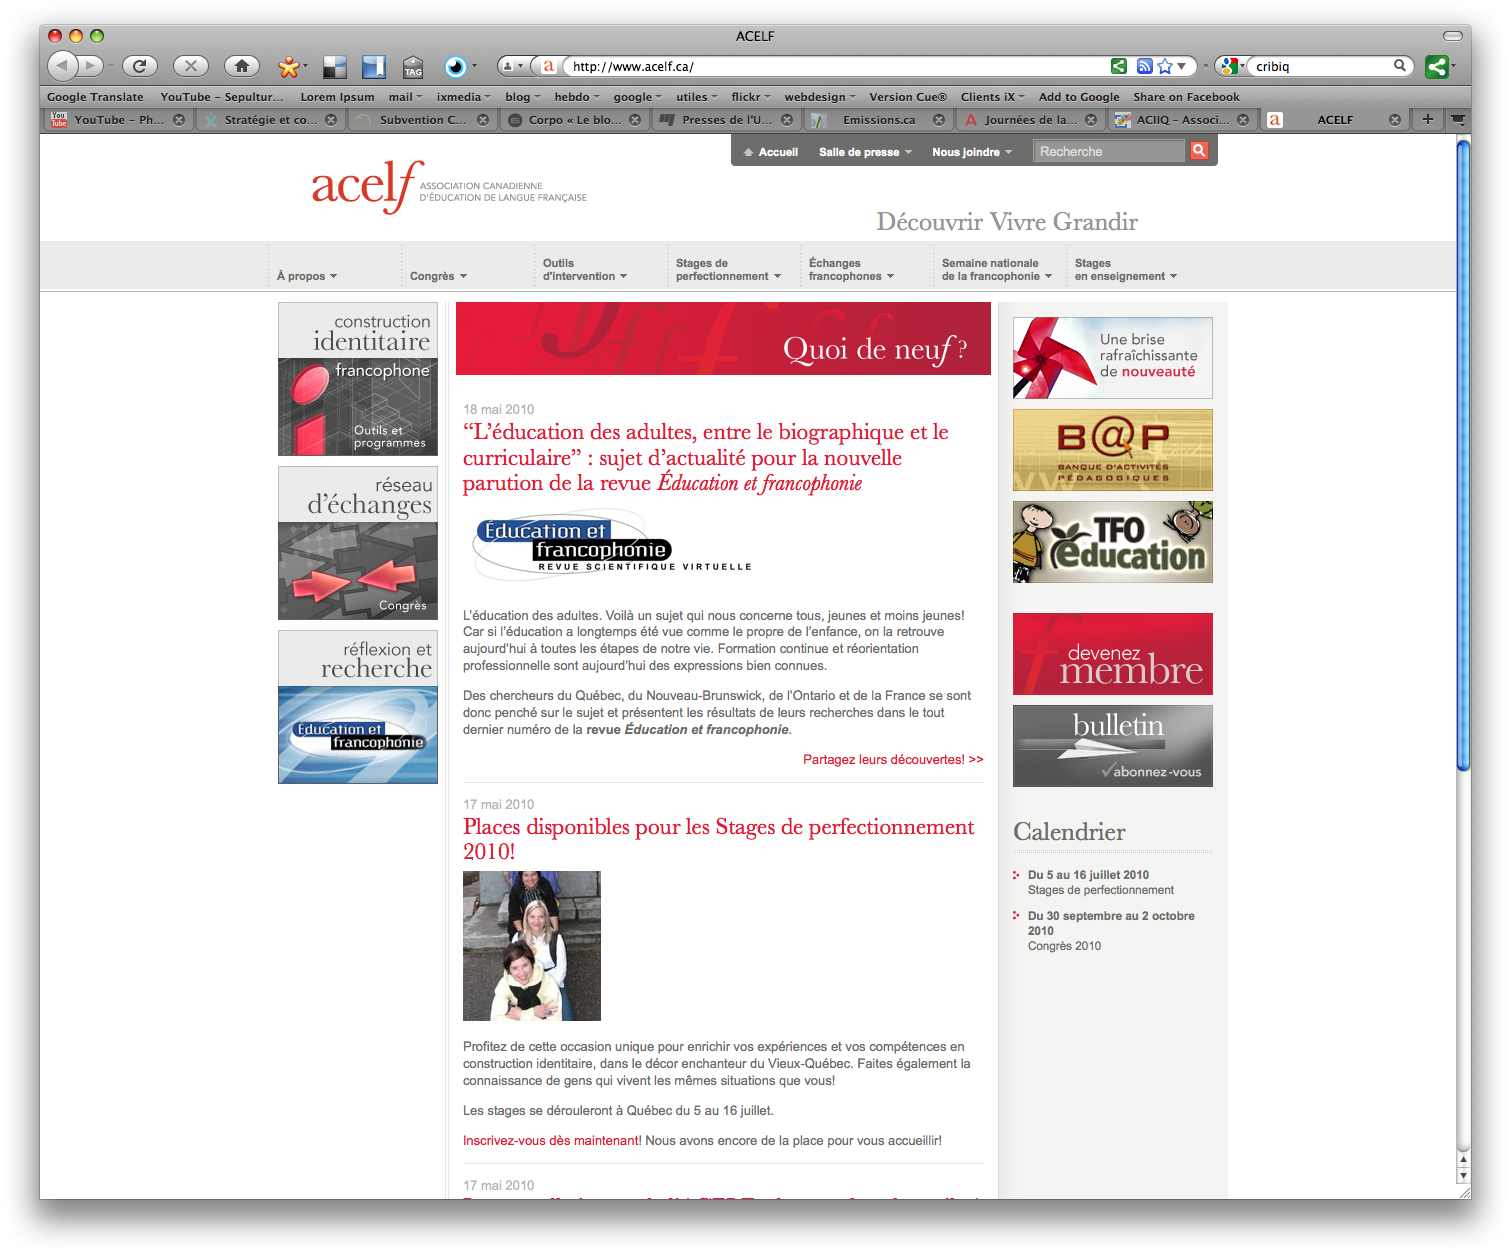Image resolution: width=1511 pixels, height=1254 pixels.
Task: Click the green share icon in address bar
Action: (1119, 66)
